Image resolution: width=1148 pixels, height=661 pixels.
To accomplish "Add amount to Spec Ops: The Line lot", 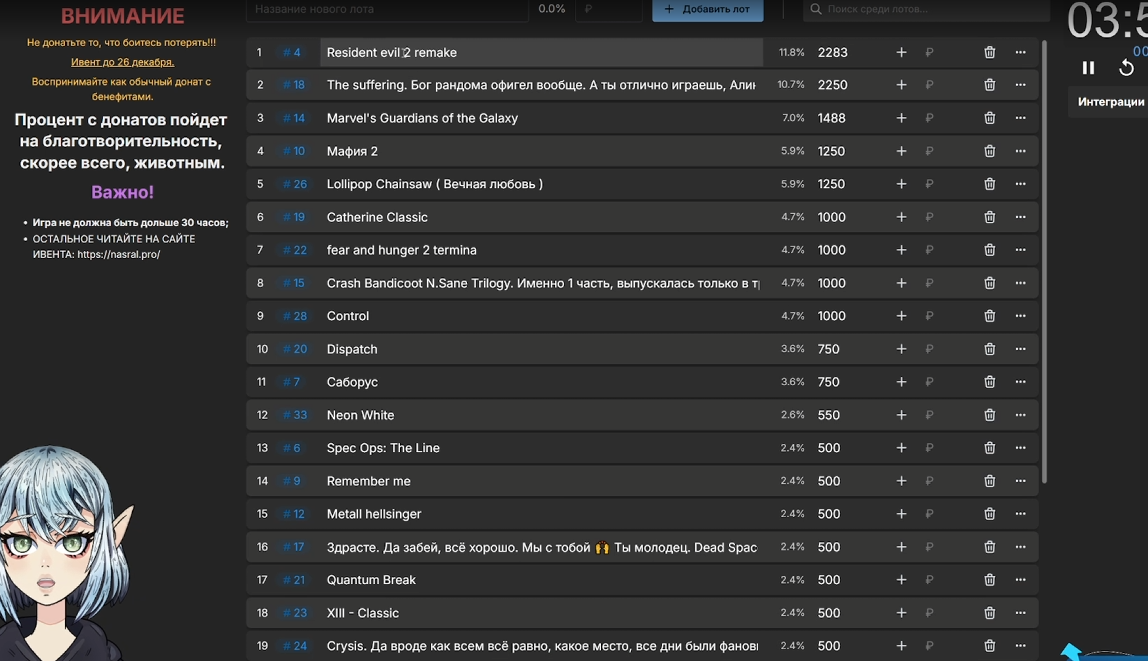I will coord(901,448).
